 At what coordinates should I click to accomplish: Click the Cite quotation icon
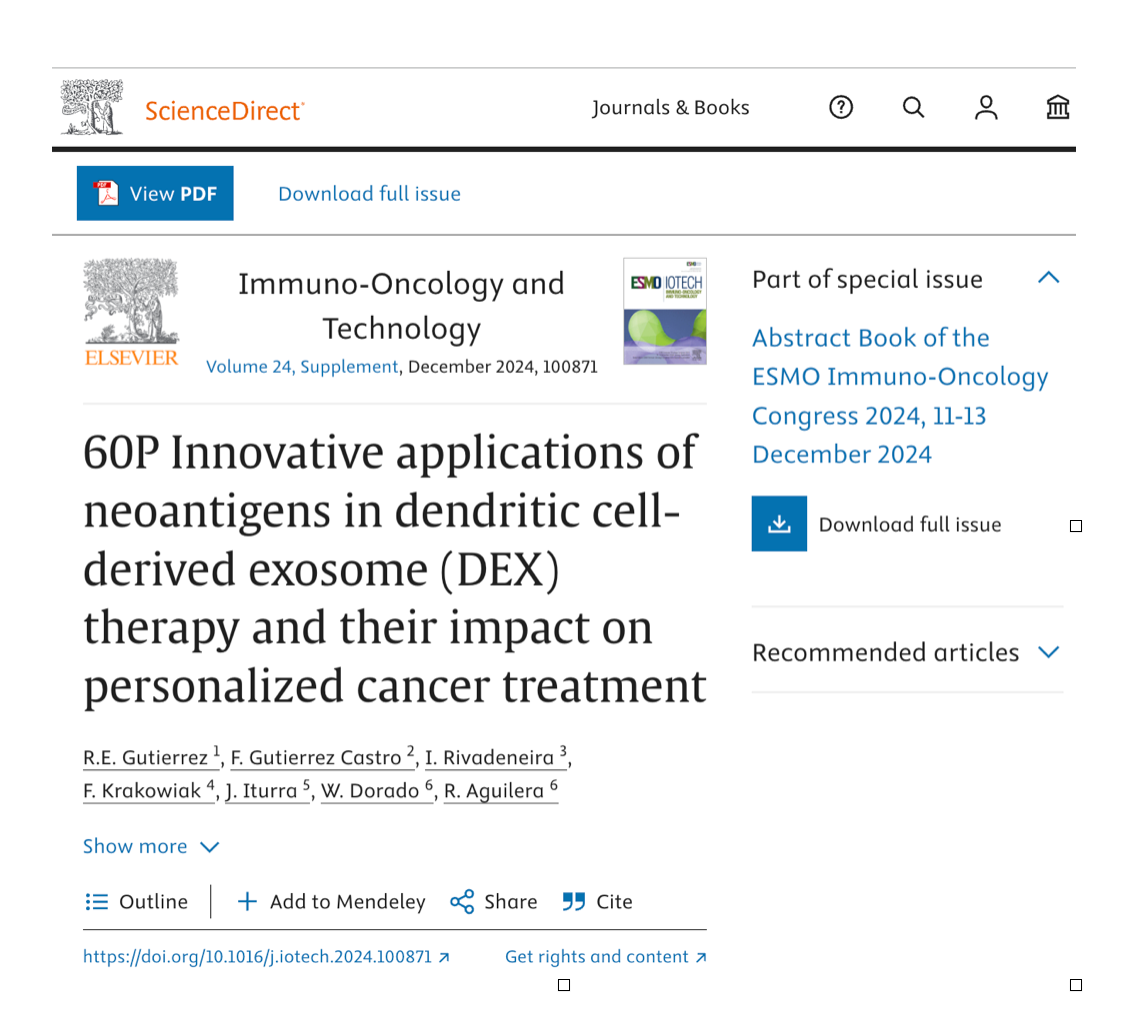pyautogui.click(x=573, y=902)
